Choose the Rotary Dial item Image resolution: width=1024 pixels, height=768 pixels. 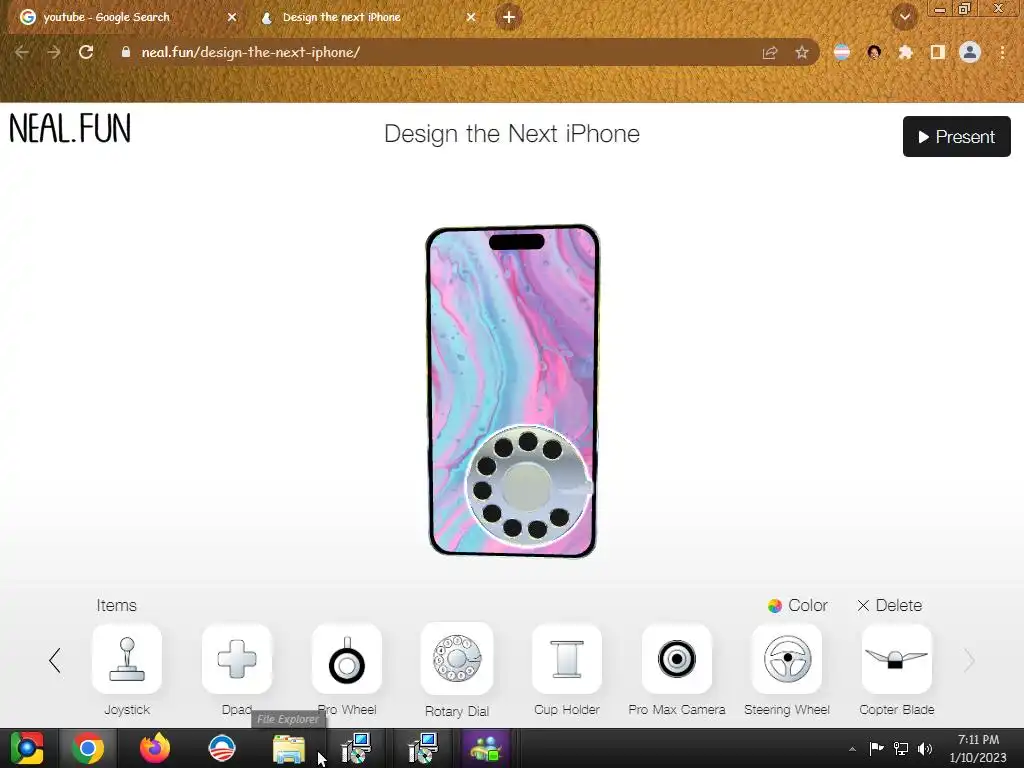coord(457,659)
